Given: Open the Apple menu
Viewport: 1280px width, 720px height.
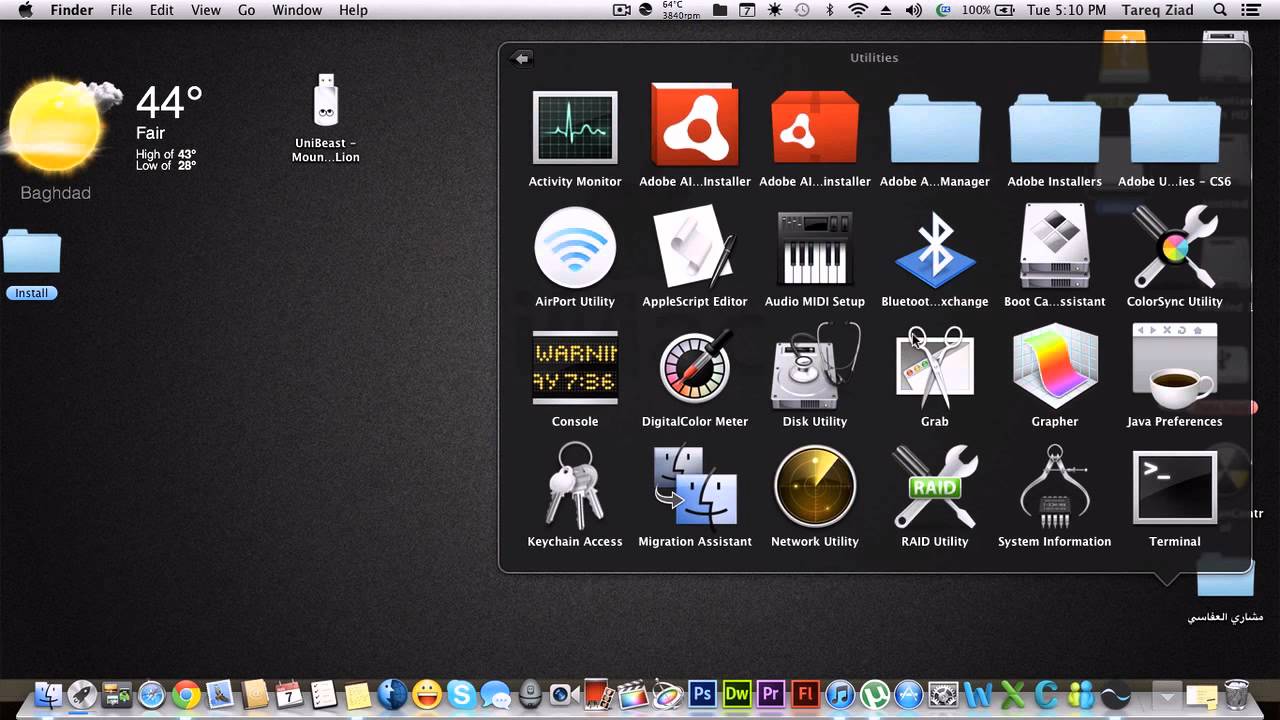Looking at the screenshot, I should pyautogui.click(x=25, y=10).
